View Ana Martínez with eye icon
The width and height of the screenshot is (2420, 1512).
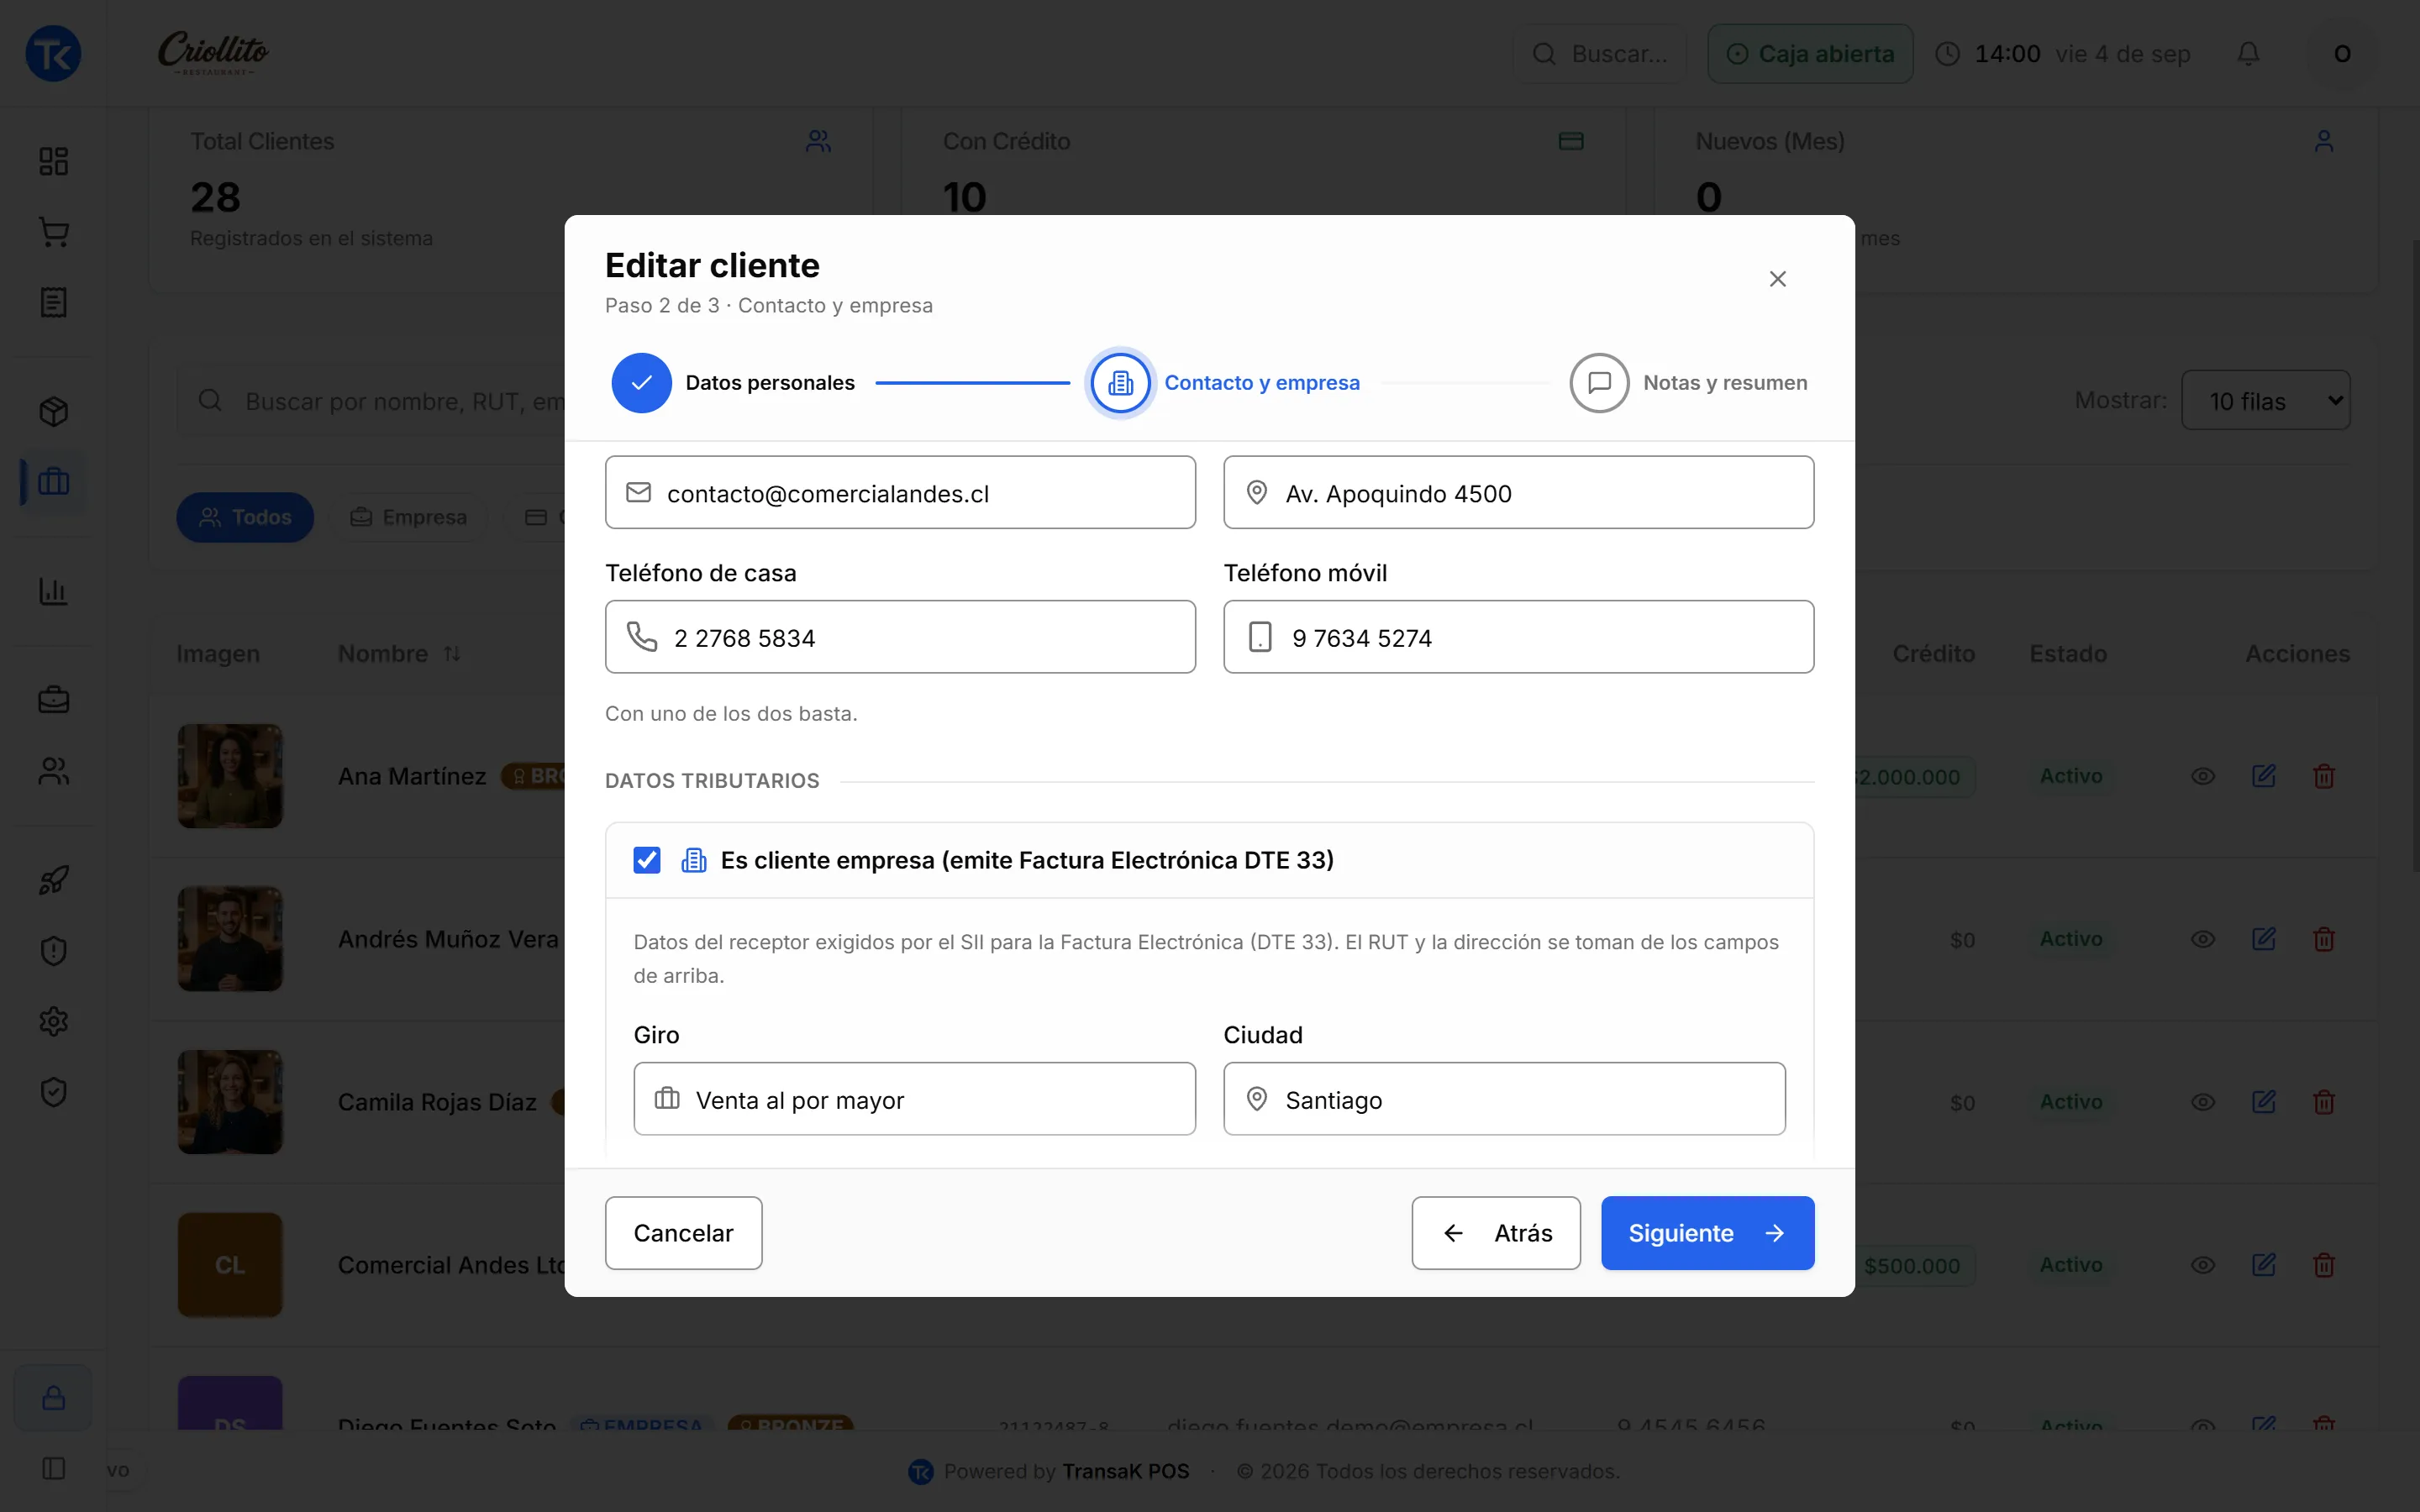[2203, 776]
